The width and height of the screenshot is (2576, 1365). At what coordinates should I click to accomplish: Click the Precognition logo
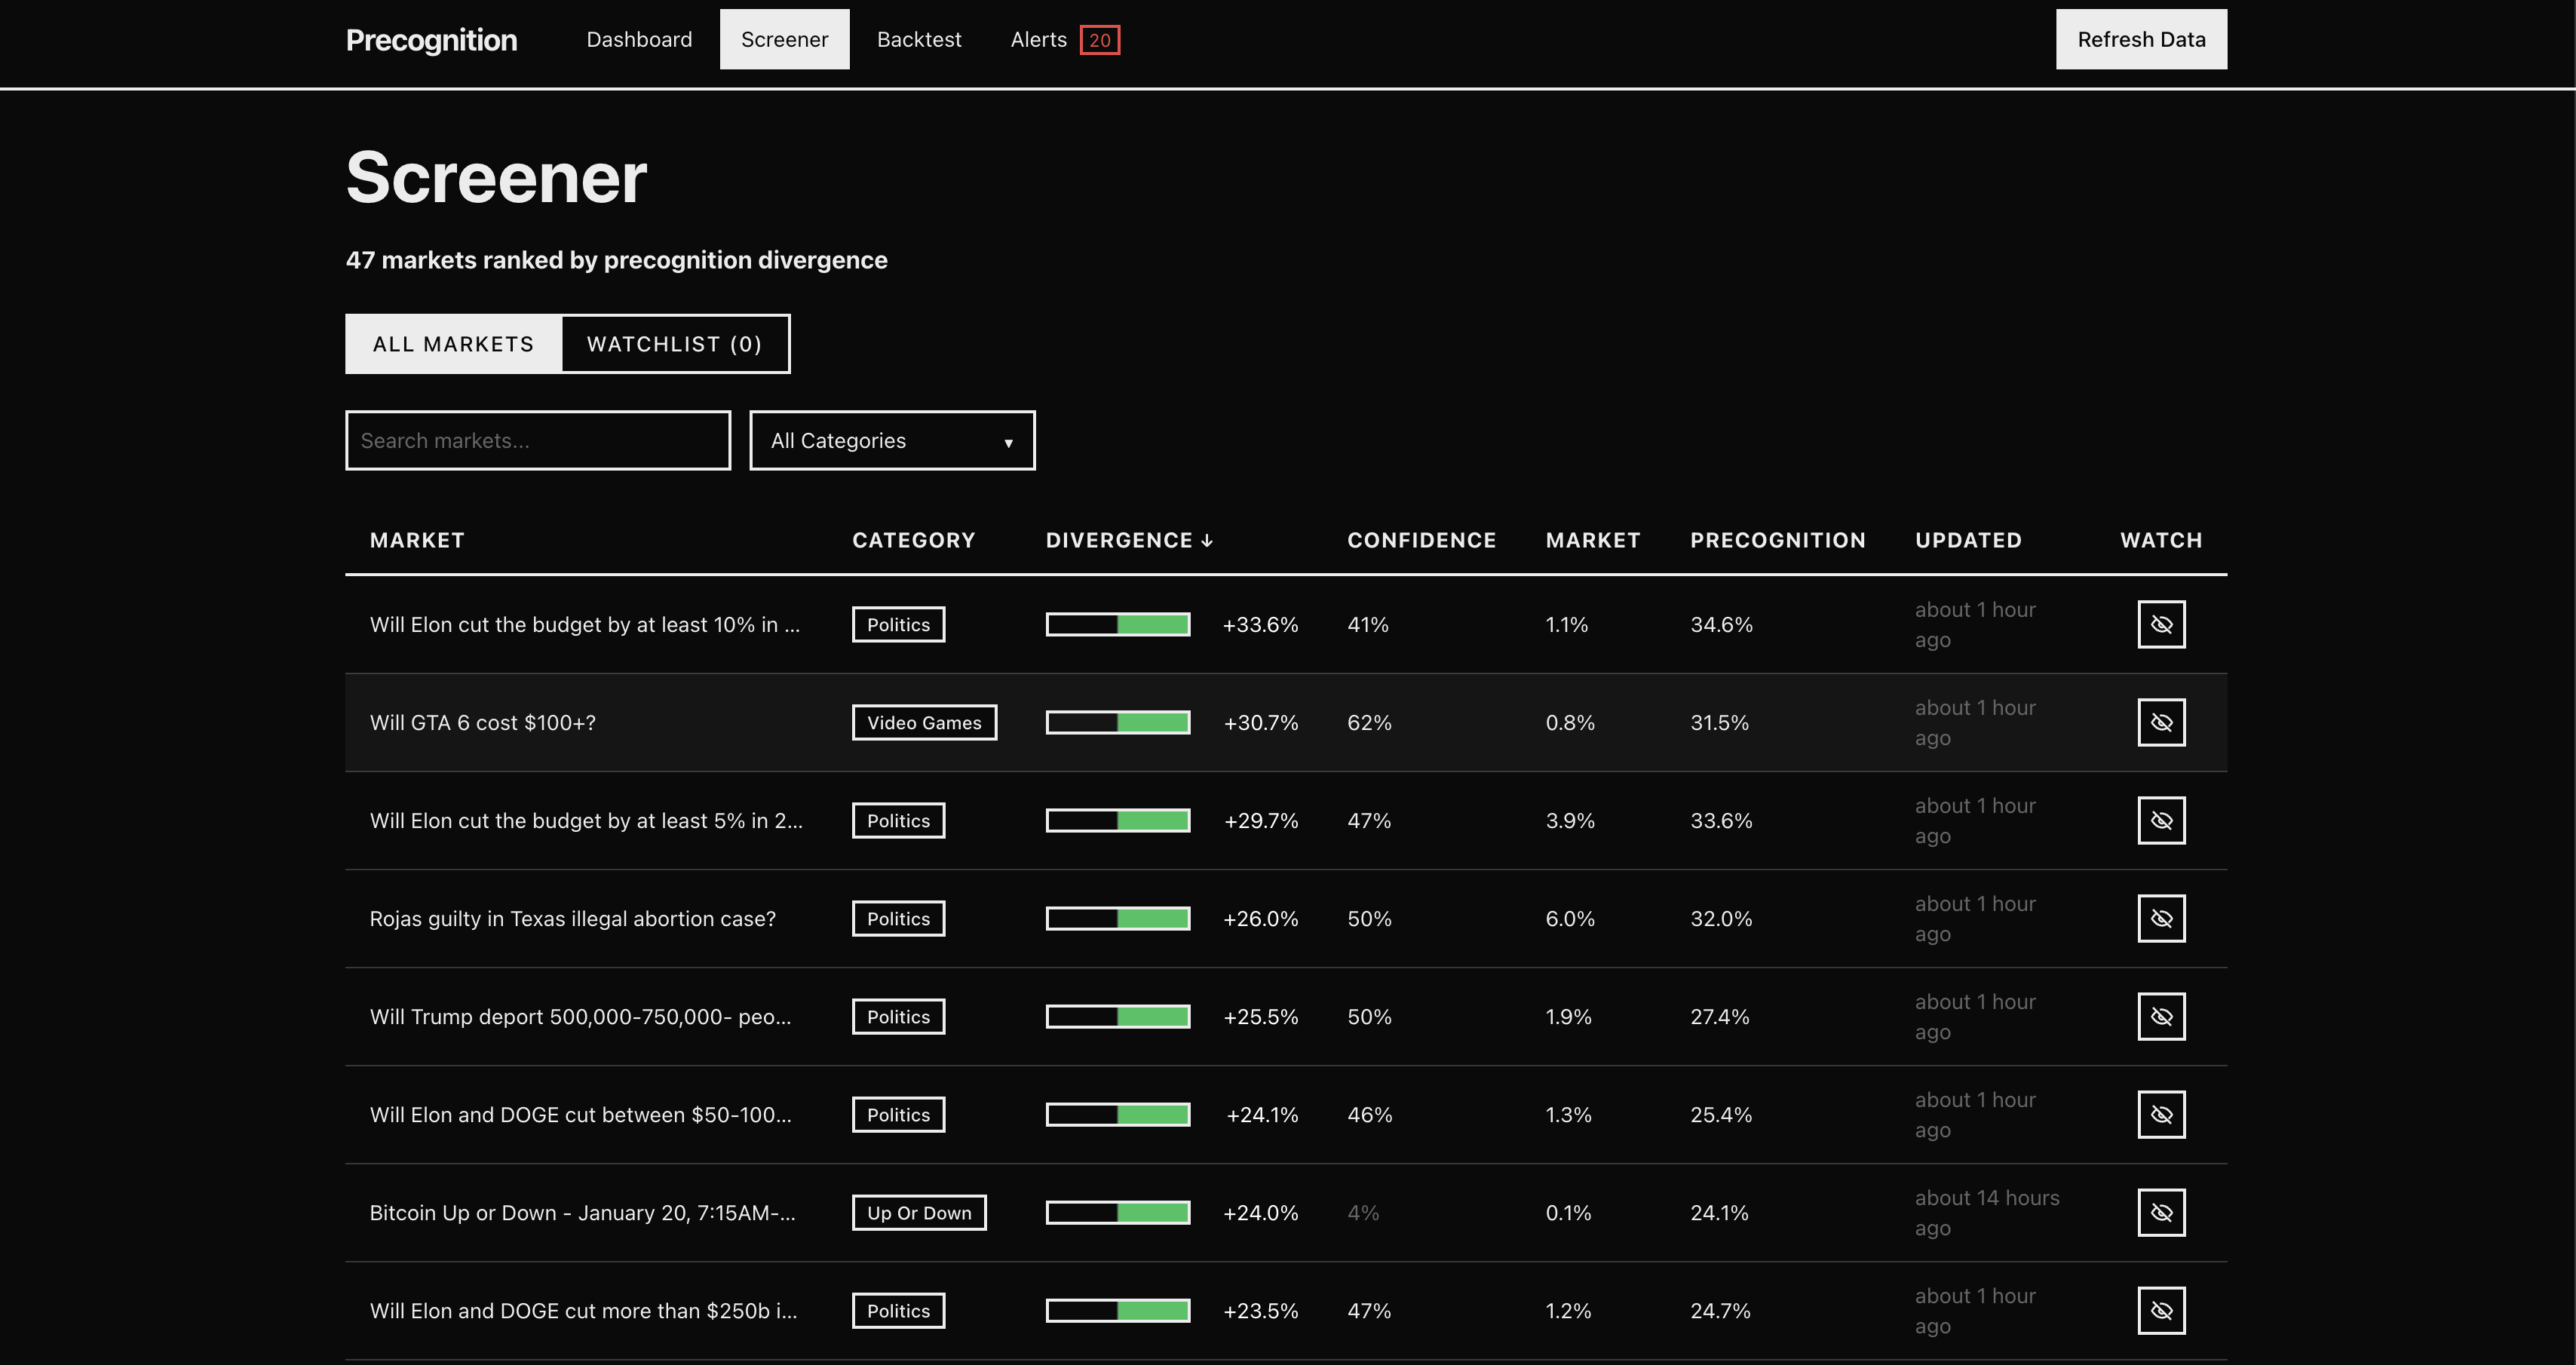(x=431, y=40)
